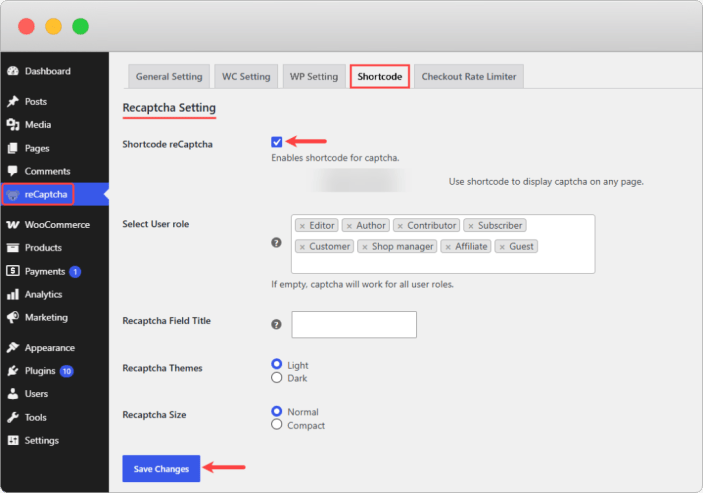Image resolution: width=703 pixels, height=493 pixels.
Task: Remove the Contributor role tag
Action: pos(400,226)
